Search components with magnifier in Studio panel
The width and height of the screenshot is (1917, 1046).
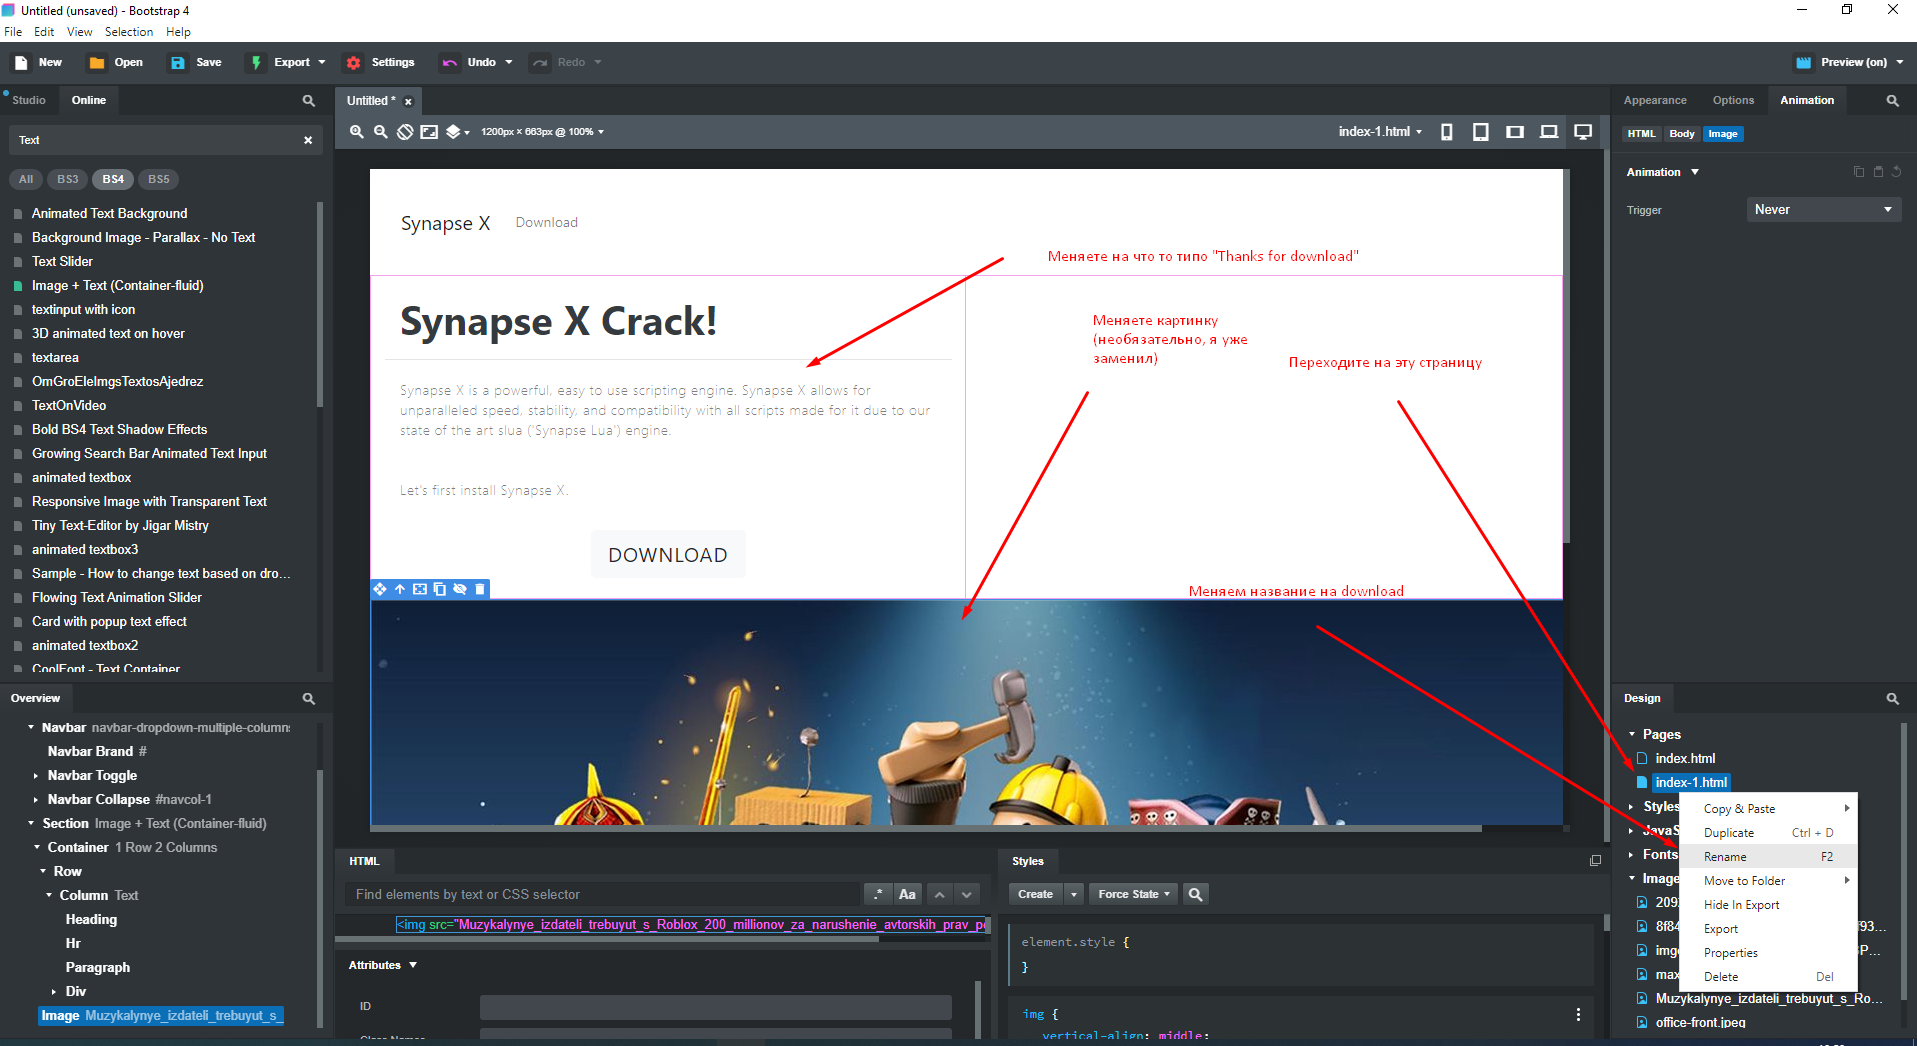click(309, 100)
